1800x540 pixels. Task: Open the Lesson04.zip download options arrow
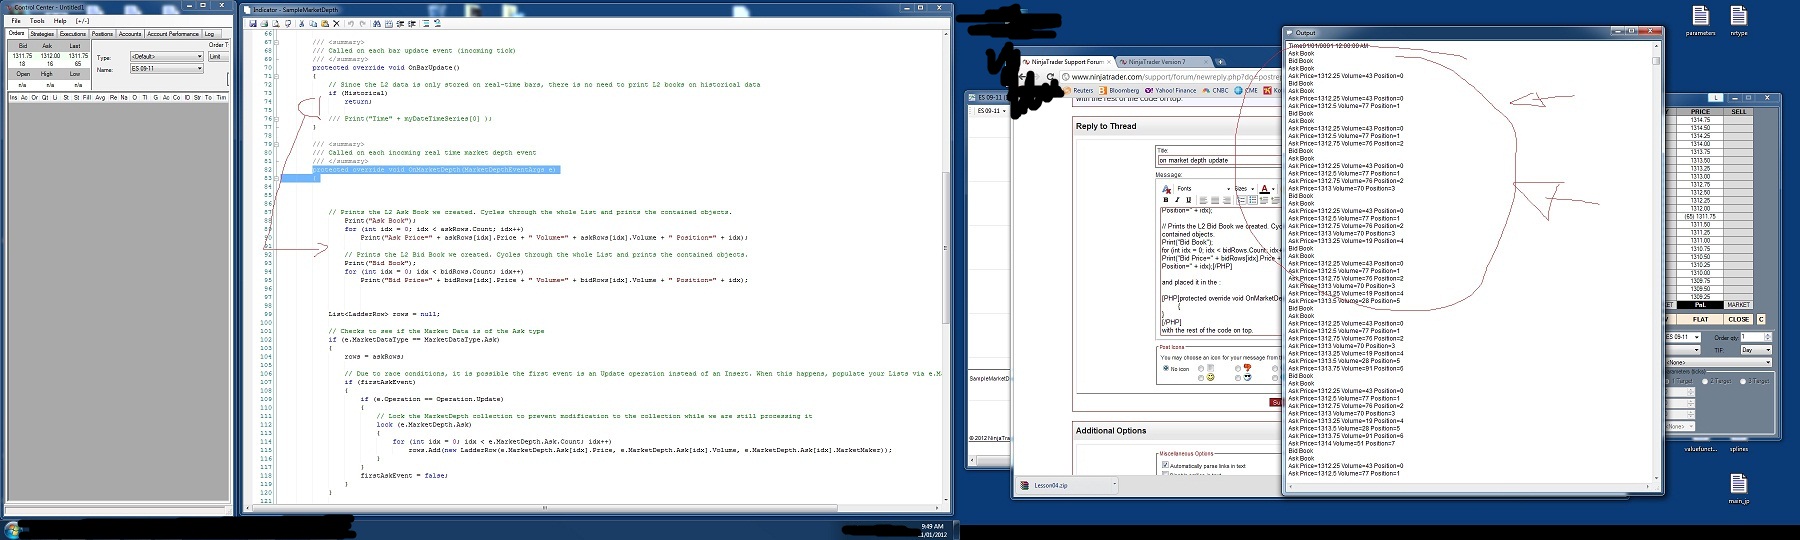point(1115,485)
